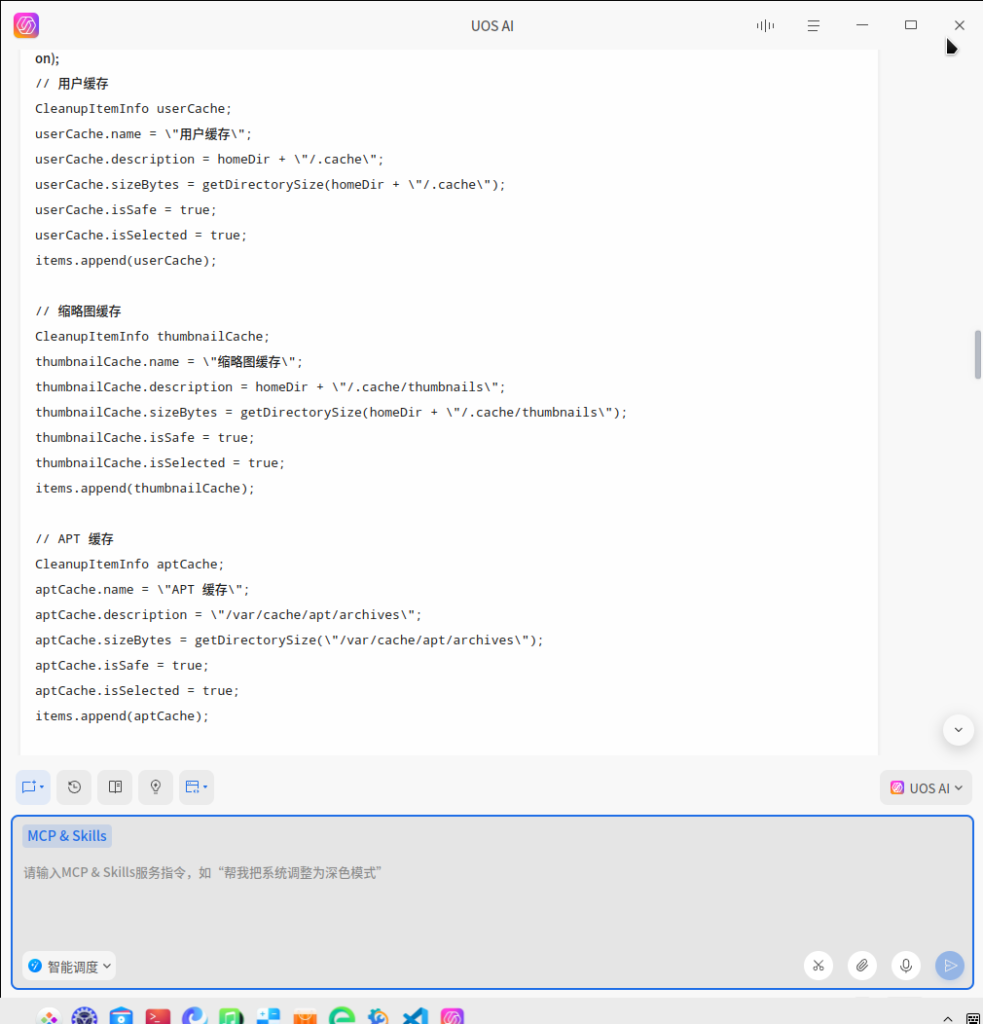The height and width of the screenshot is (1024, 983).
Task: Start voice input with microphone icon
Action: (905, 965)
